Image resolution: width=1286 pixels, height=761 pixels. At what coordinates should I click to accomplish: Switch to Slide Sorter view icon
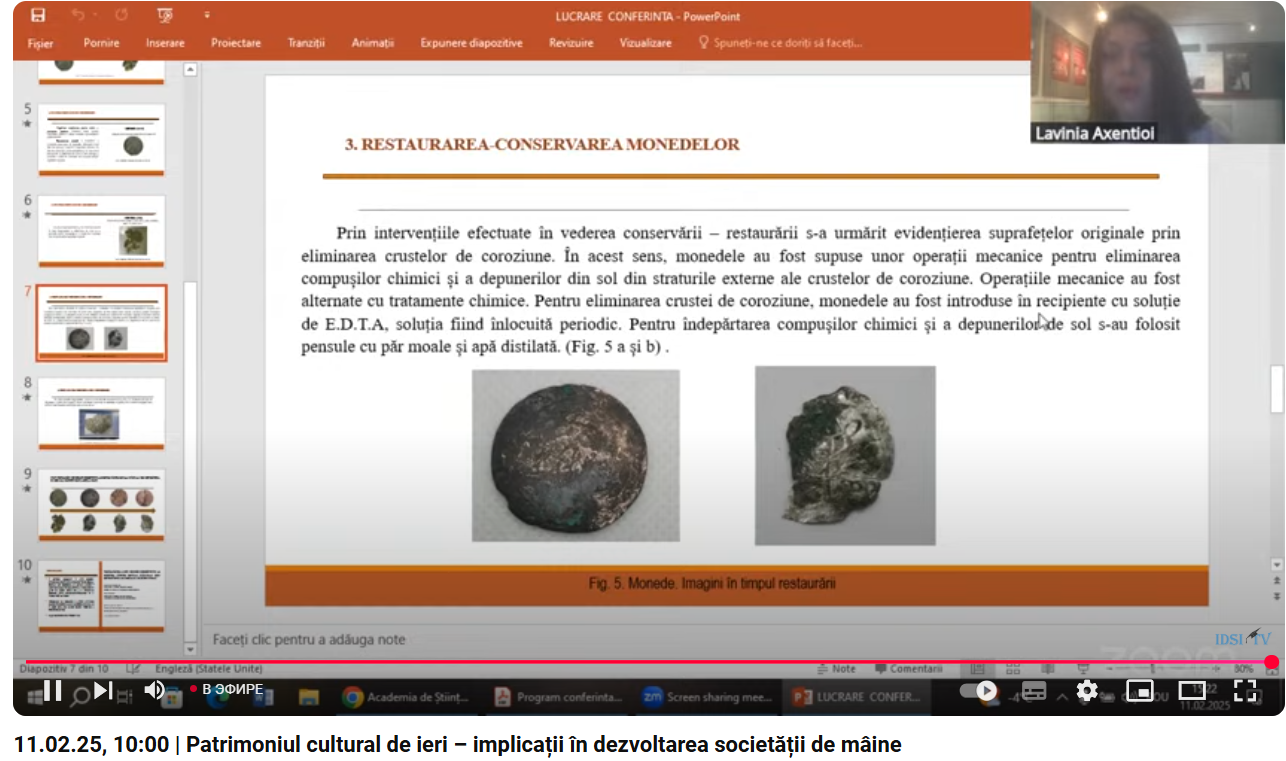1012,668
